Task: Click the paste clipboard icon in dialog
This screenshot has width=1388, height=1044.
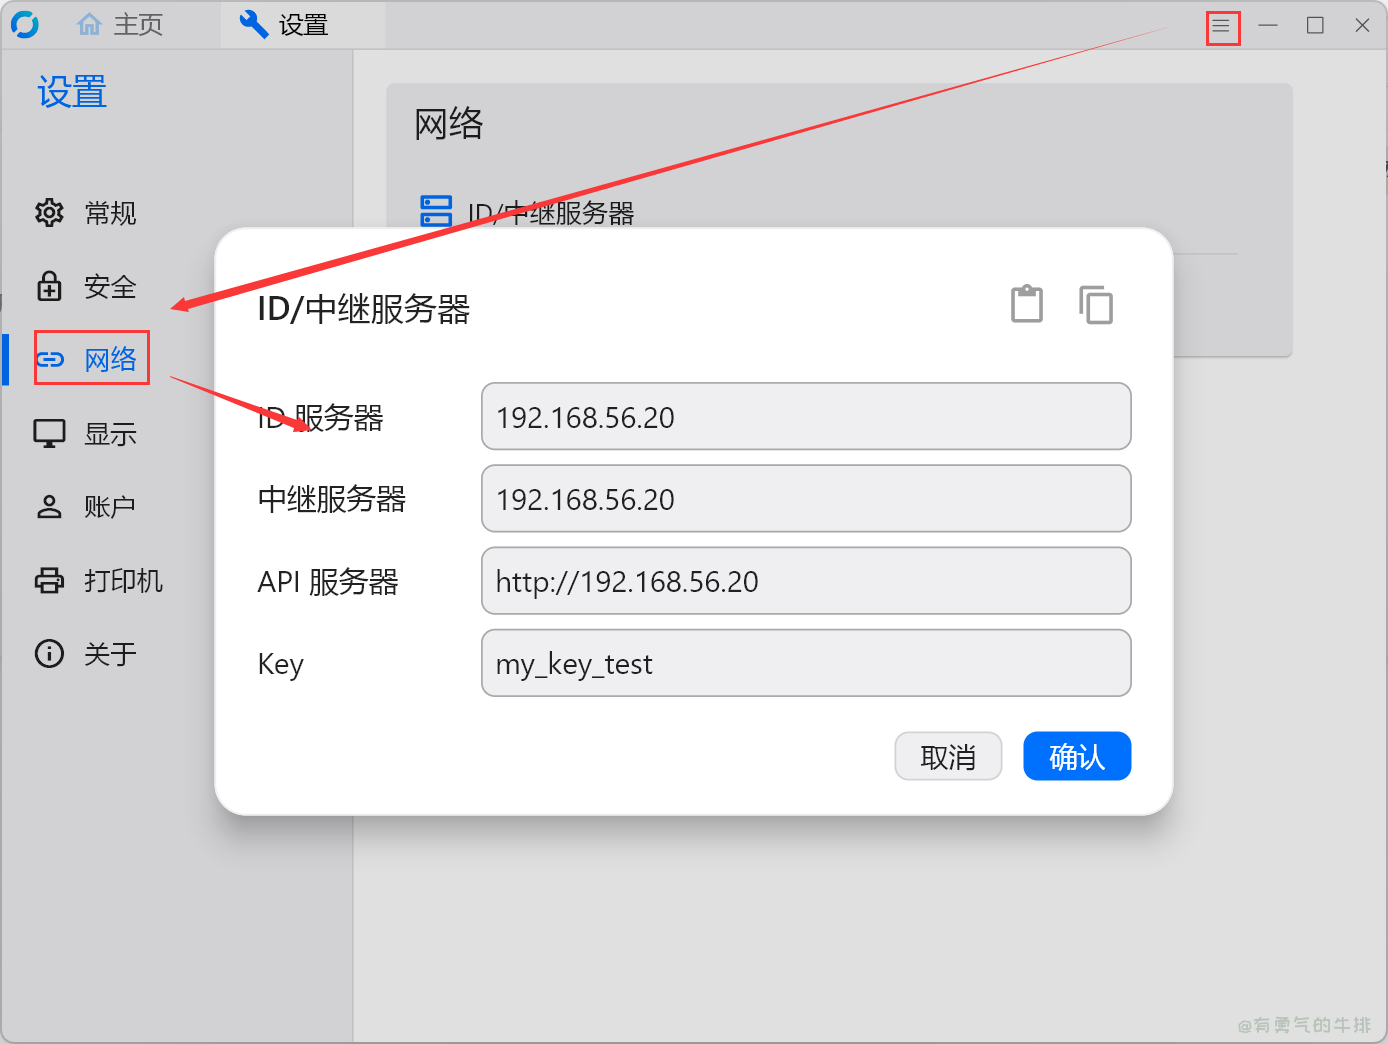Action: point(1027,304)
